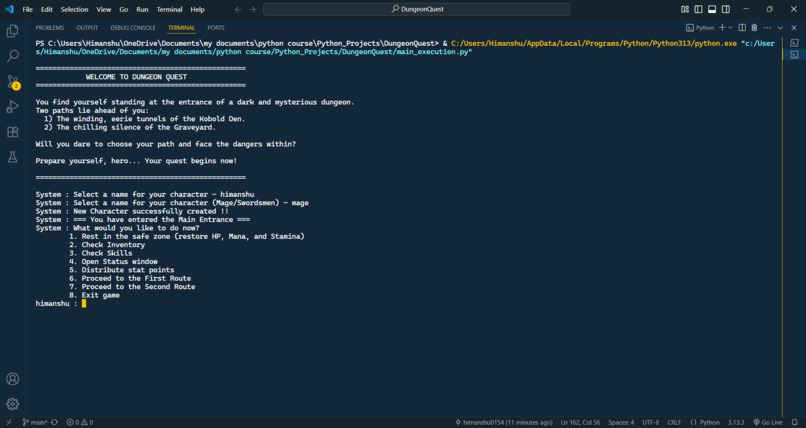This screenshot has width=806, height=428.
Task: Click text '2. Check Inventory'
Action: pyautogui.click(x=107, y=245)
